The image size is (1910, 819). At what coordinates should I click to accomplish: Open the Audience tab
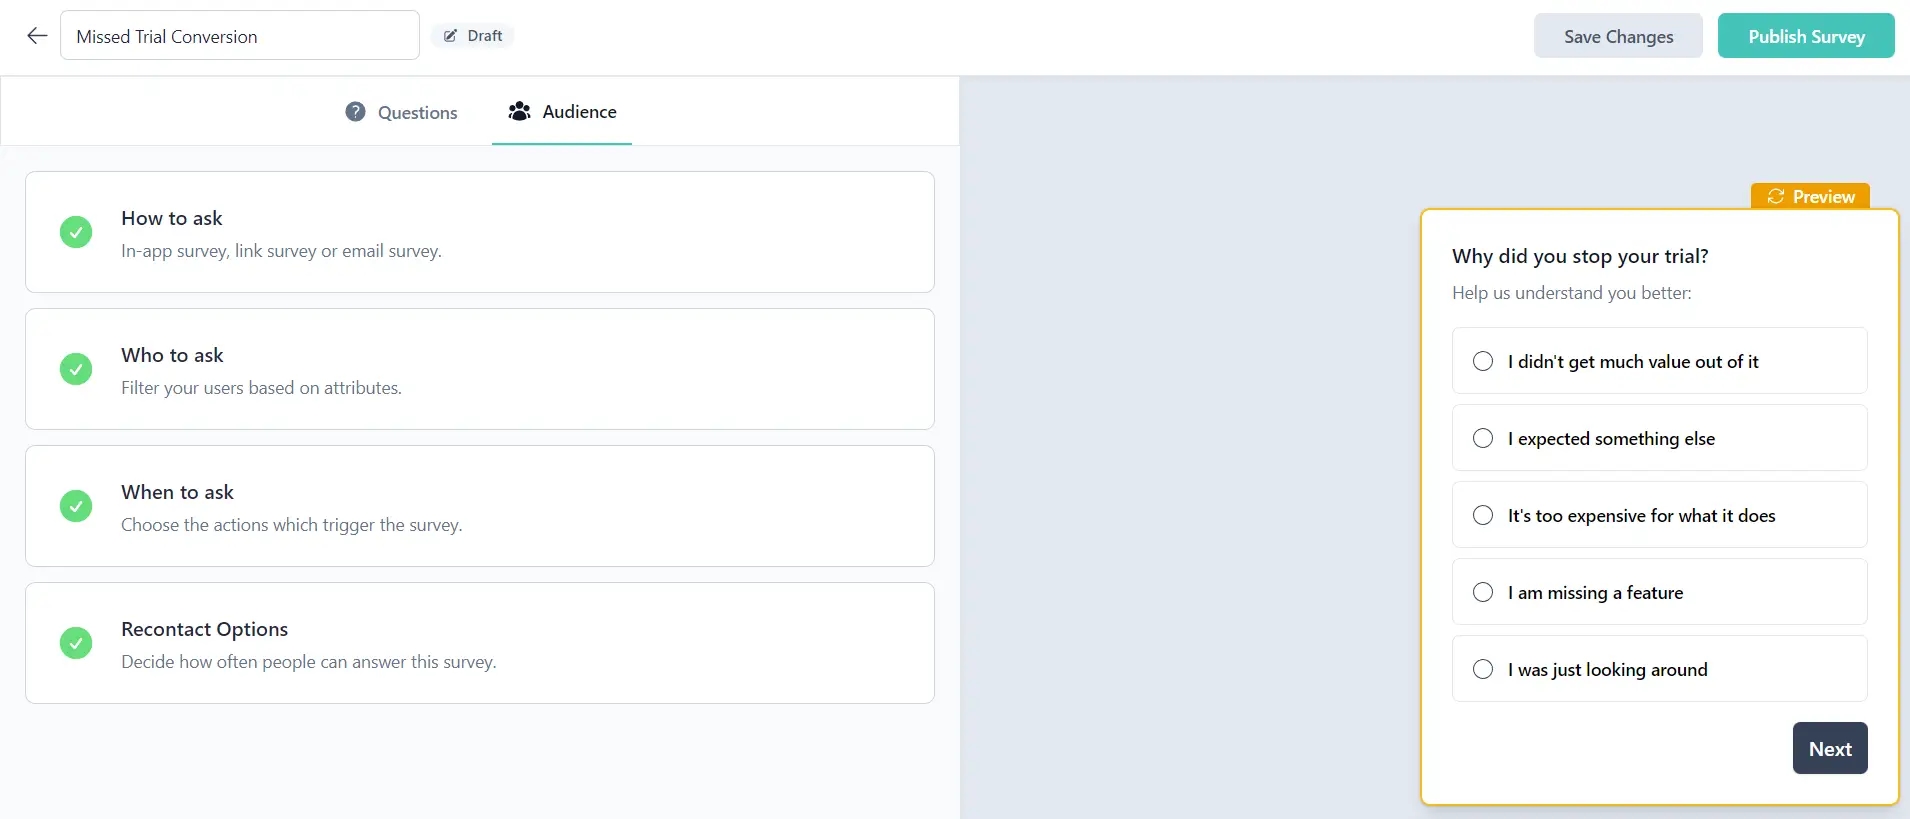[562, 112]
